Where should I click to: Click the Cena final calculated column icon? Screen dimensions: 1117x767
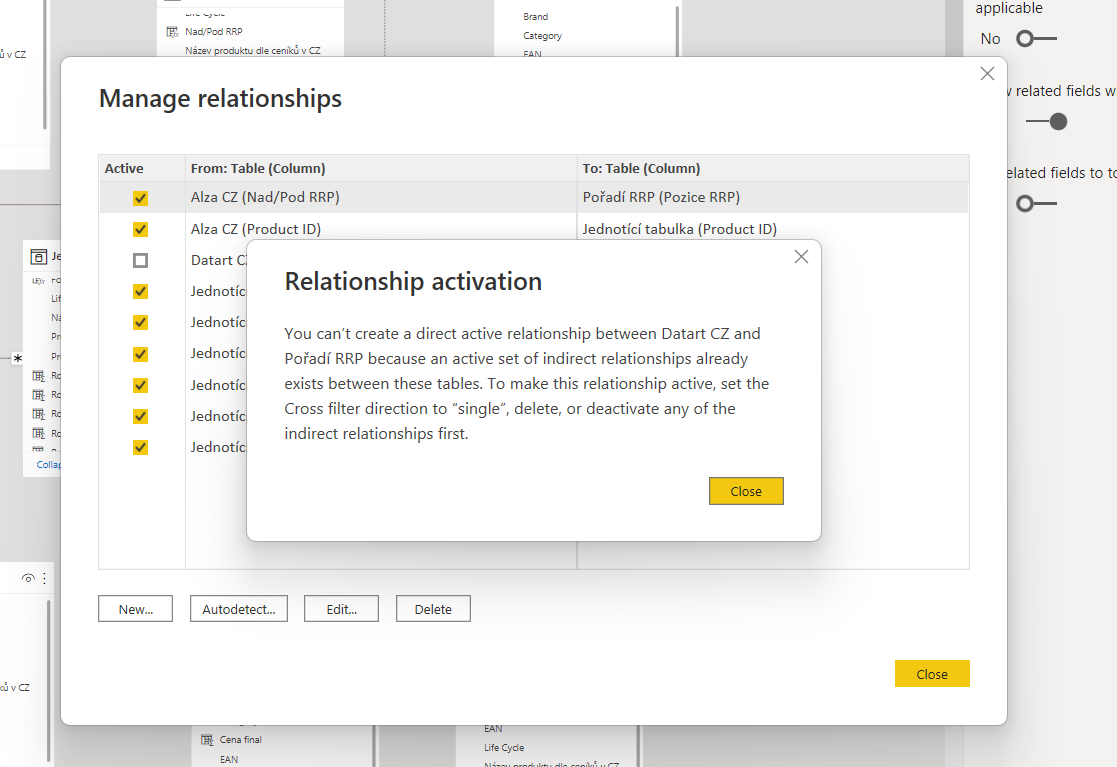[207, 740]
